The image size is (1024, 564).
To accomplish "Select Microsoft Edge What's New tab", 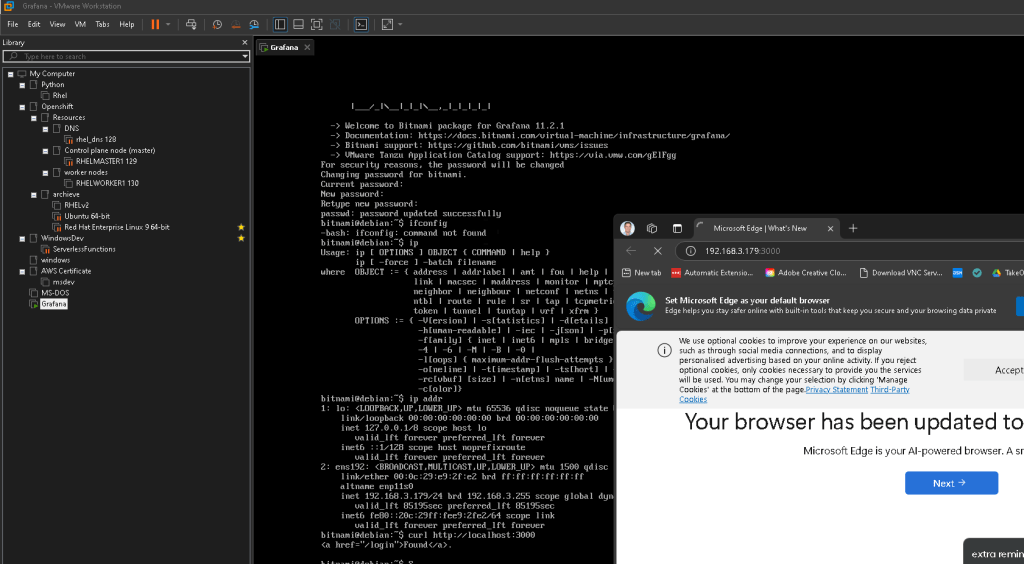I will point(760,228).
